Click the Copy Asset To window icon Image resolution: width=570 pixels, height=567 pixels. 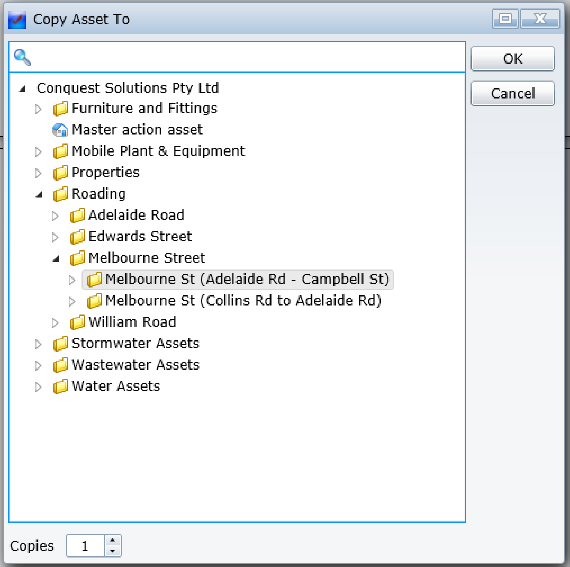tap(17, 20)
